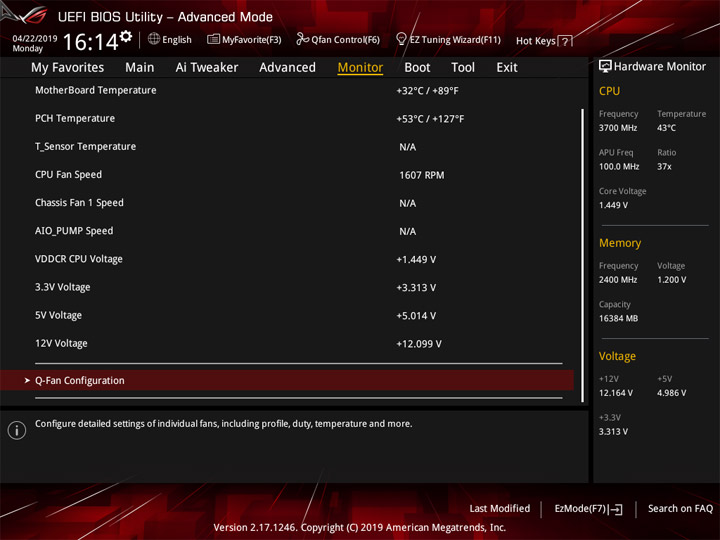The width and height of the screenshot is (720, 540).
Task: Click the 43°C CPU temperature
Action: pos(666,128)
